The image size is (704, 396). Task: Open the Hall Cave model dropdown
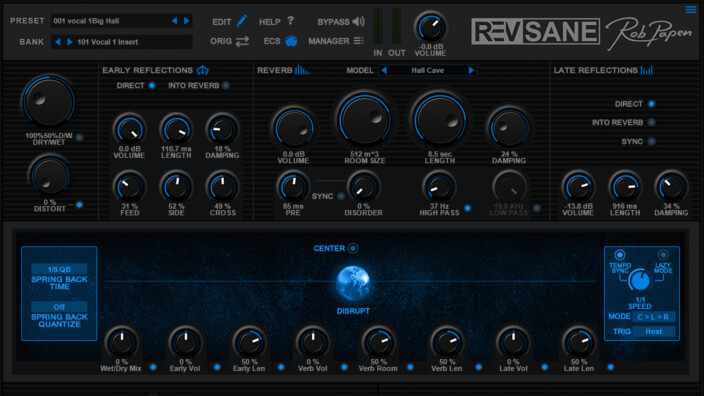click(427, 70)
